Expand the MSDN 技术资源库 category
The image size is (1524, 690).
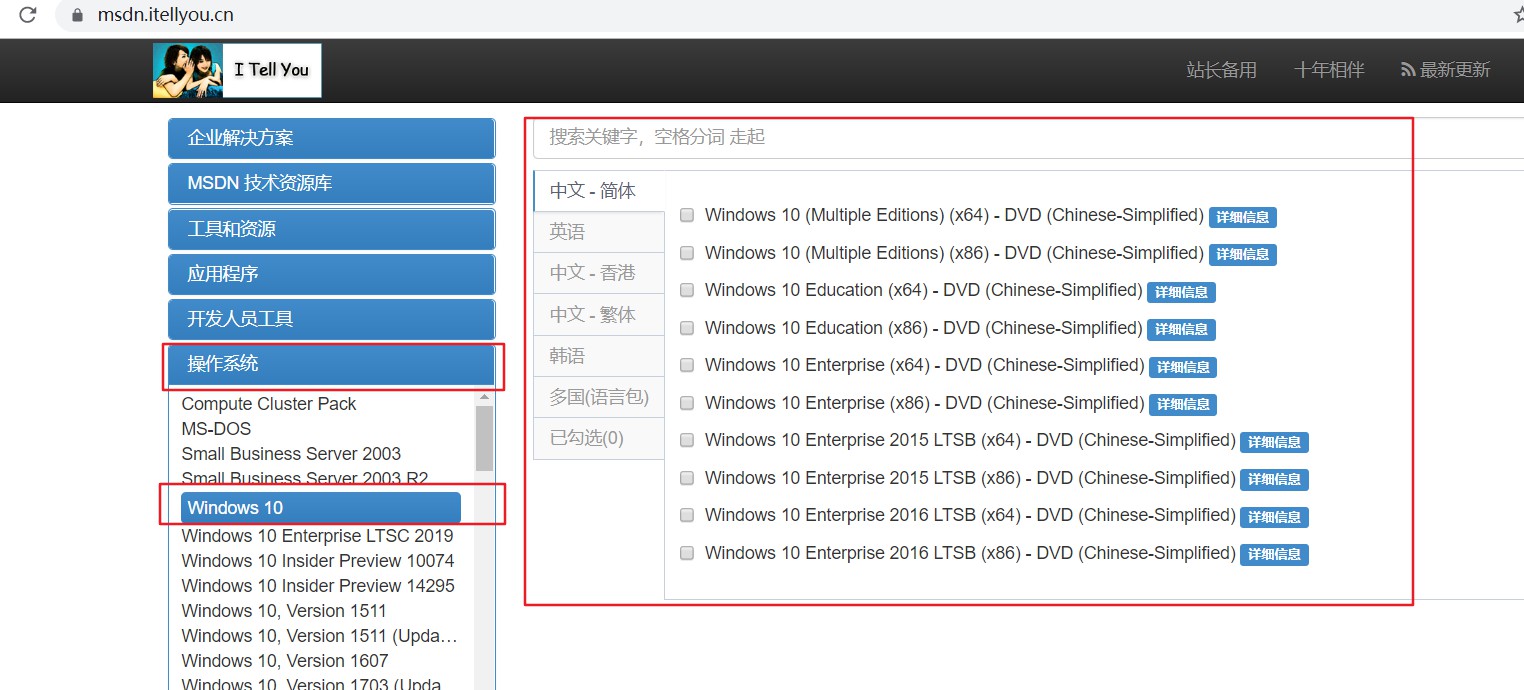click(331, 184)
